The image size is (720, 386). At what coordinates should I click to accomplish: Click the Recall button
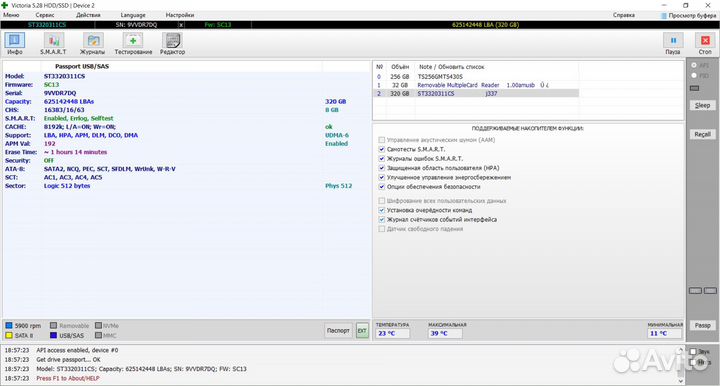703,134
